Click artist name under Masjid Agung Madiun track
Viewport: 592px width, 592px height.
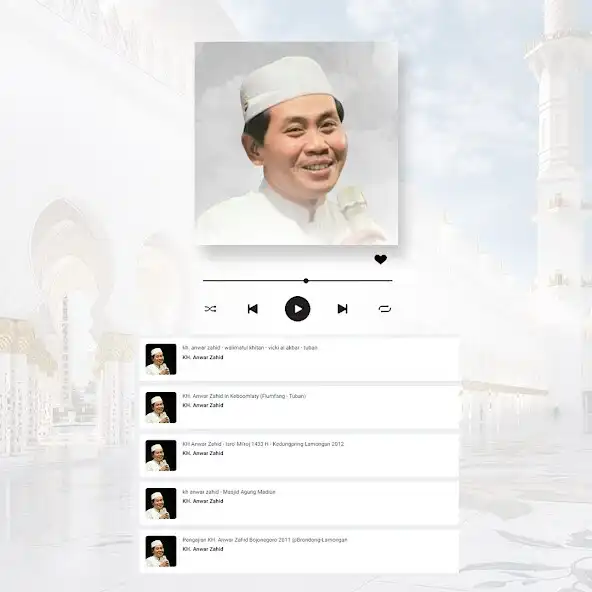[203, 501]
